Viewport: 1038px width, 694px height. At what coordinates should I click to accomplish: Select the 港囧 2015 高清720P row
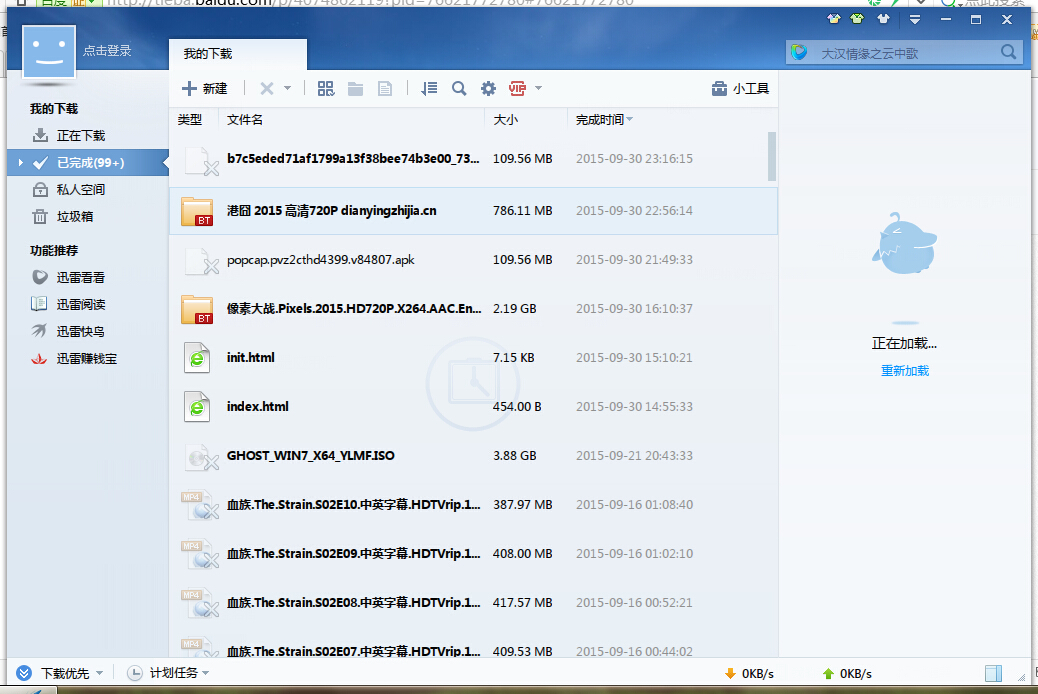[x=473, y=211]
